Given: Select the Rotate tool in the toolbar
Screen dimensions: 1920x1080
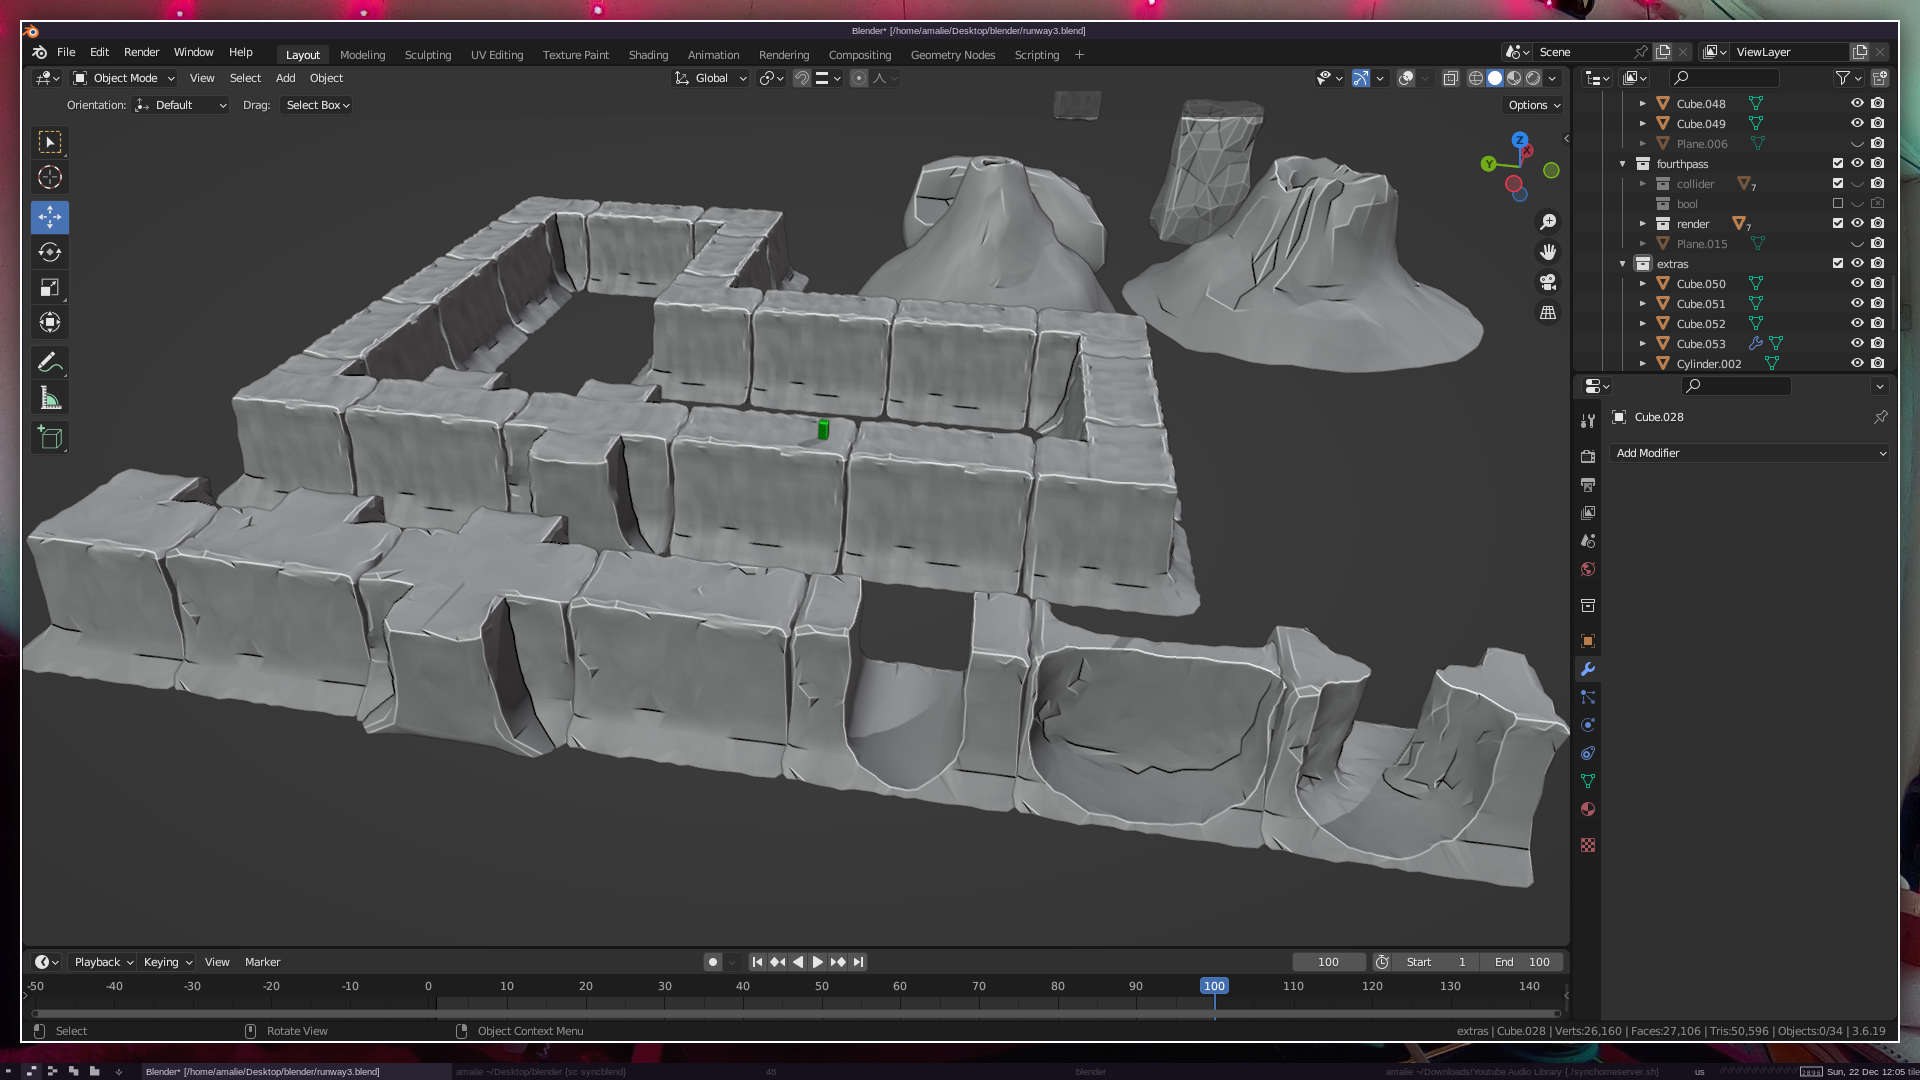Looking at the screenshot, I should 50,252.
